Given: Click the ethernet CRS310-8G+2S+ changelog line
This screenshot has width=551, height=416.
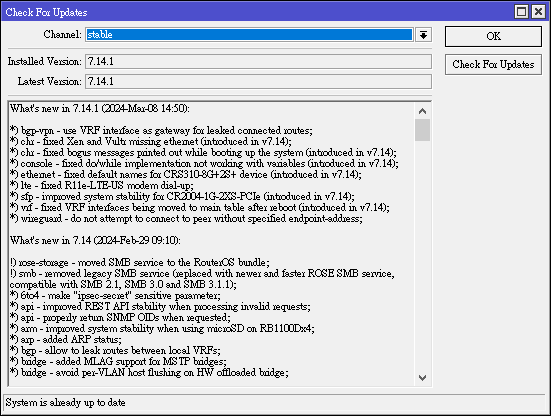Looking at the screenshot, I should coord(186,174).
